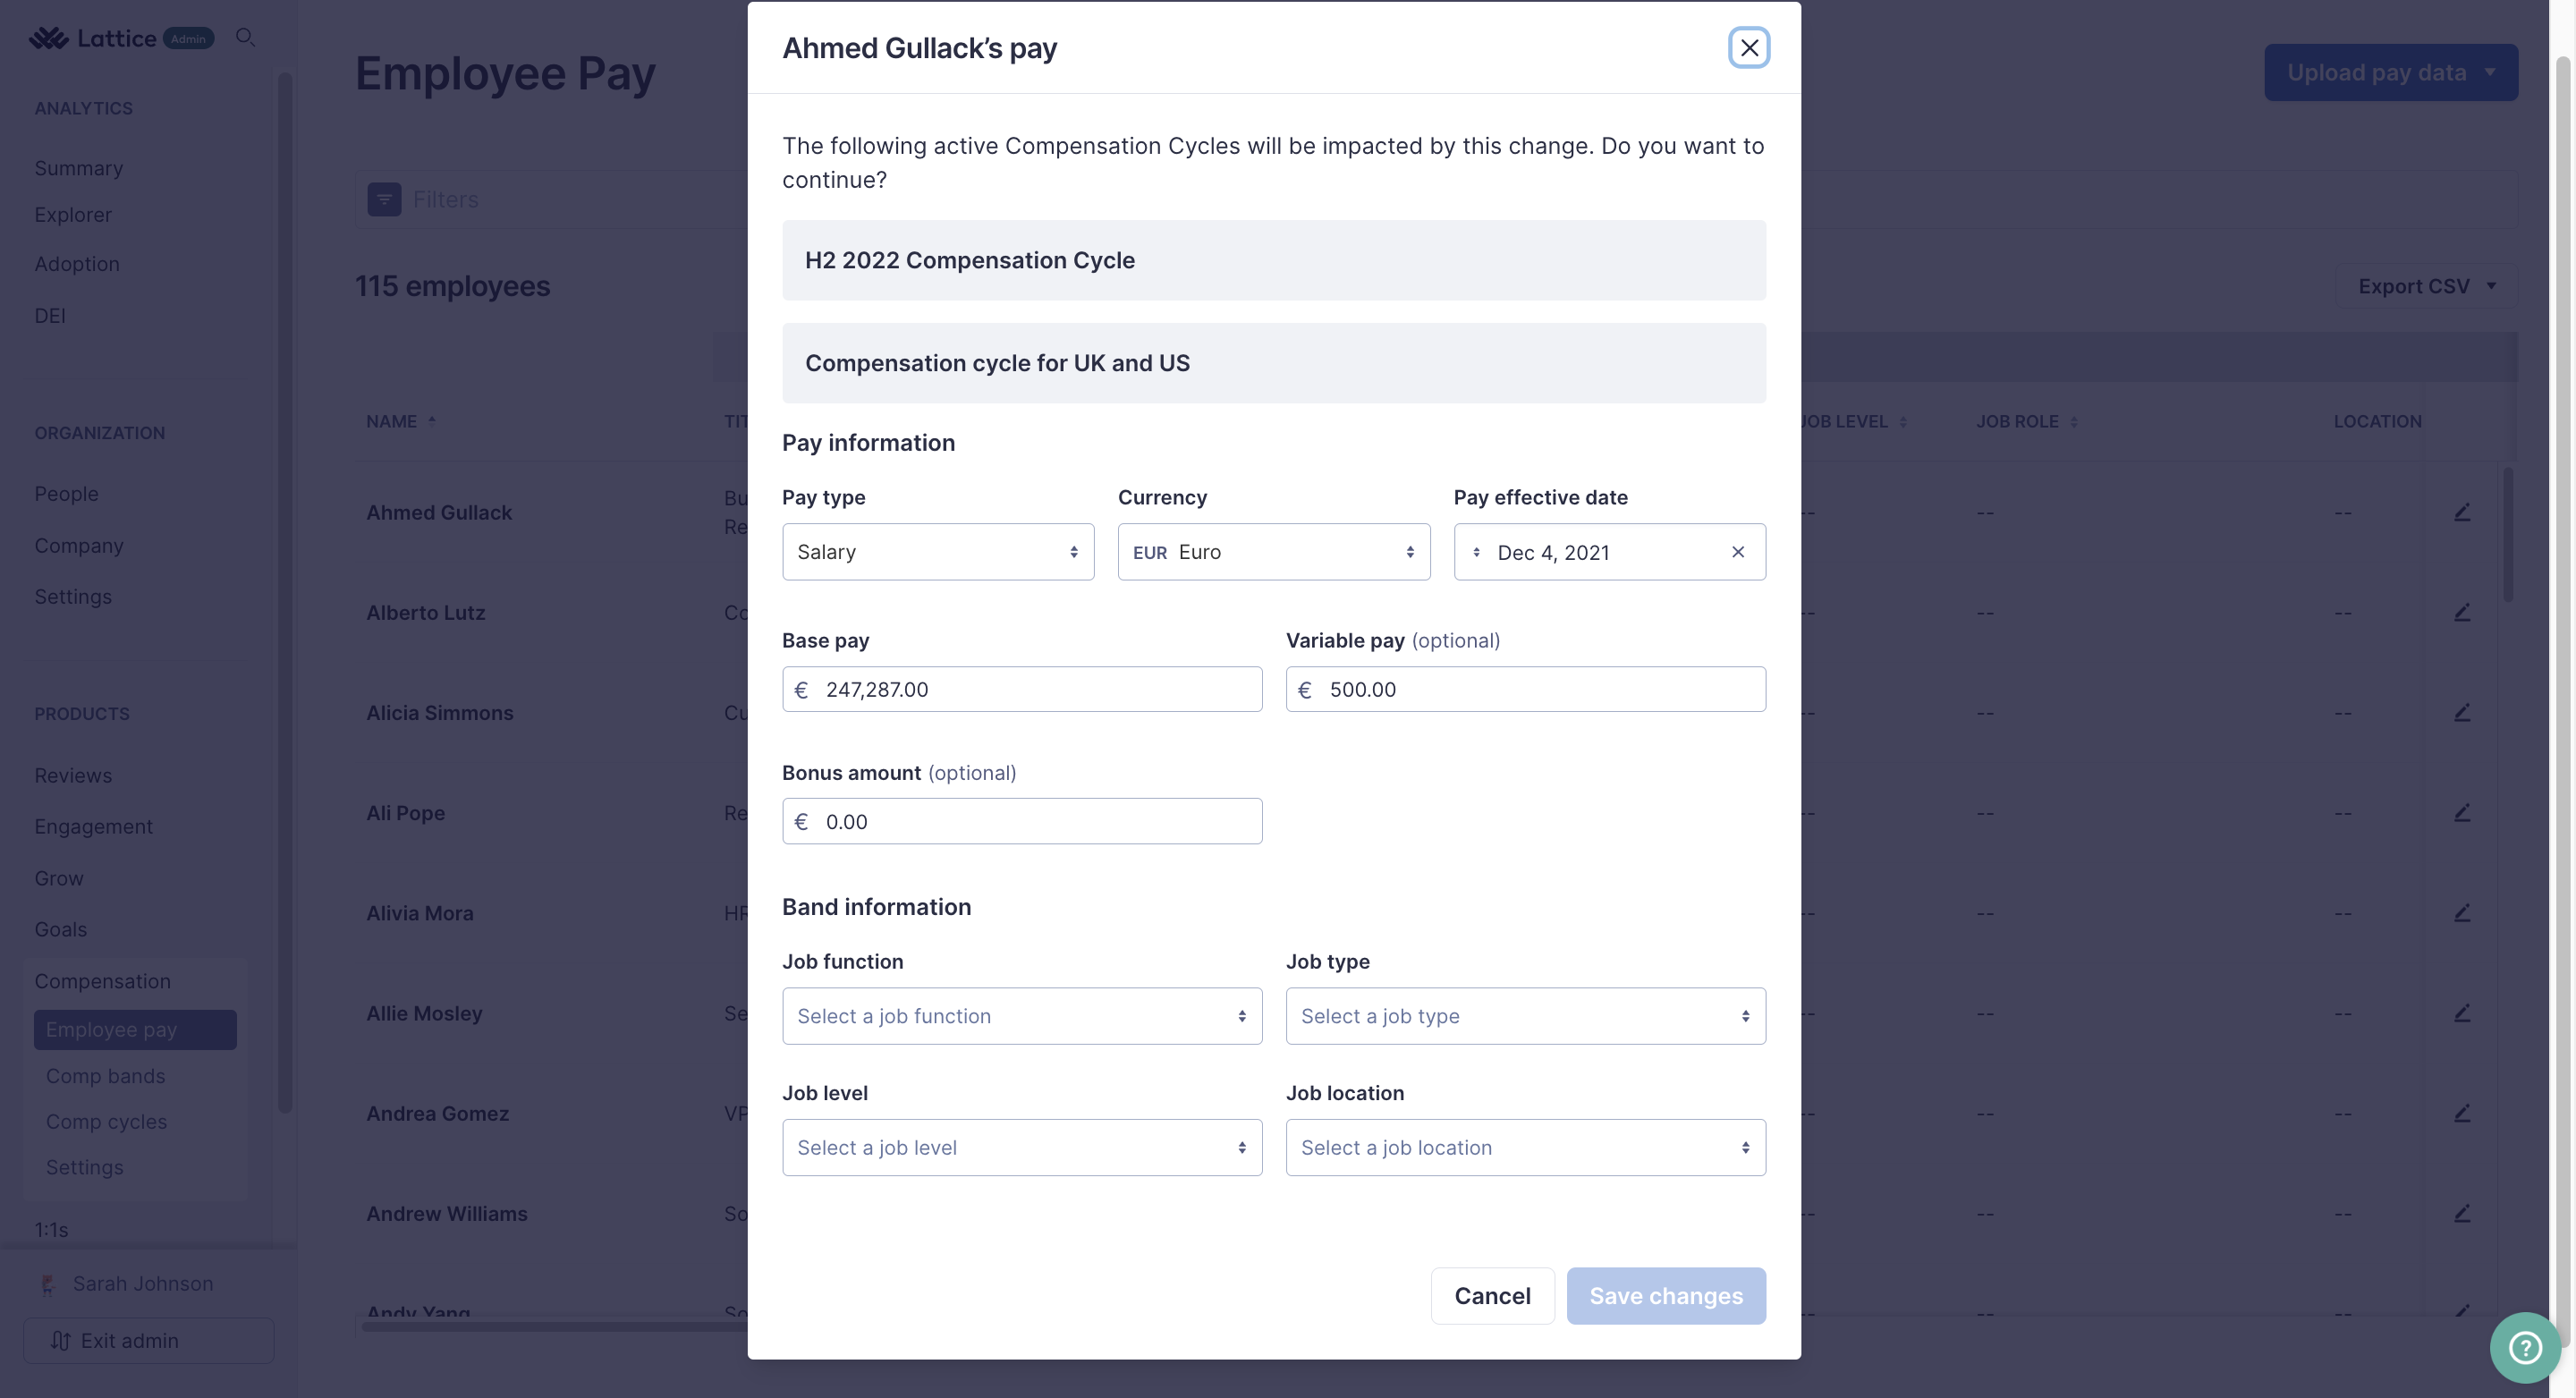The width and height of the screenshot is (2576, 1398).
Task: Click the sidebar vertical scrollbar
Action: coord(285,592)
